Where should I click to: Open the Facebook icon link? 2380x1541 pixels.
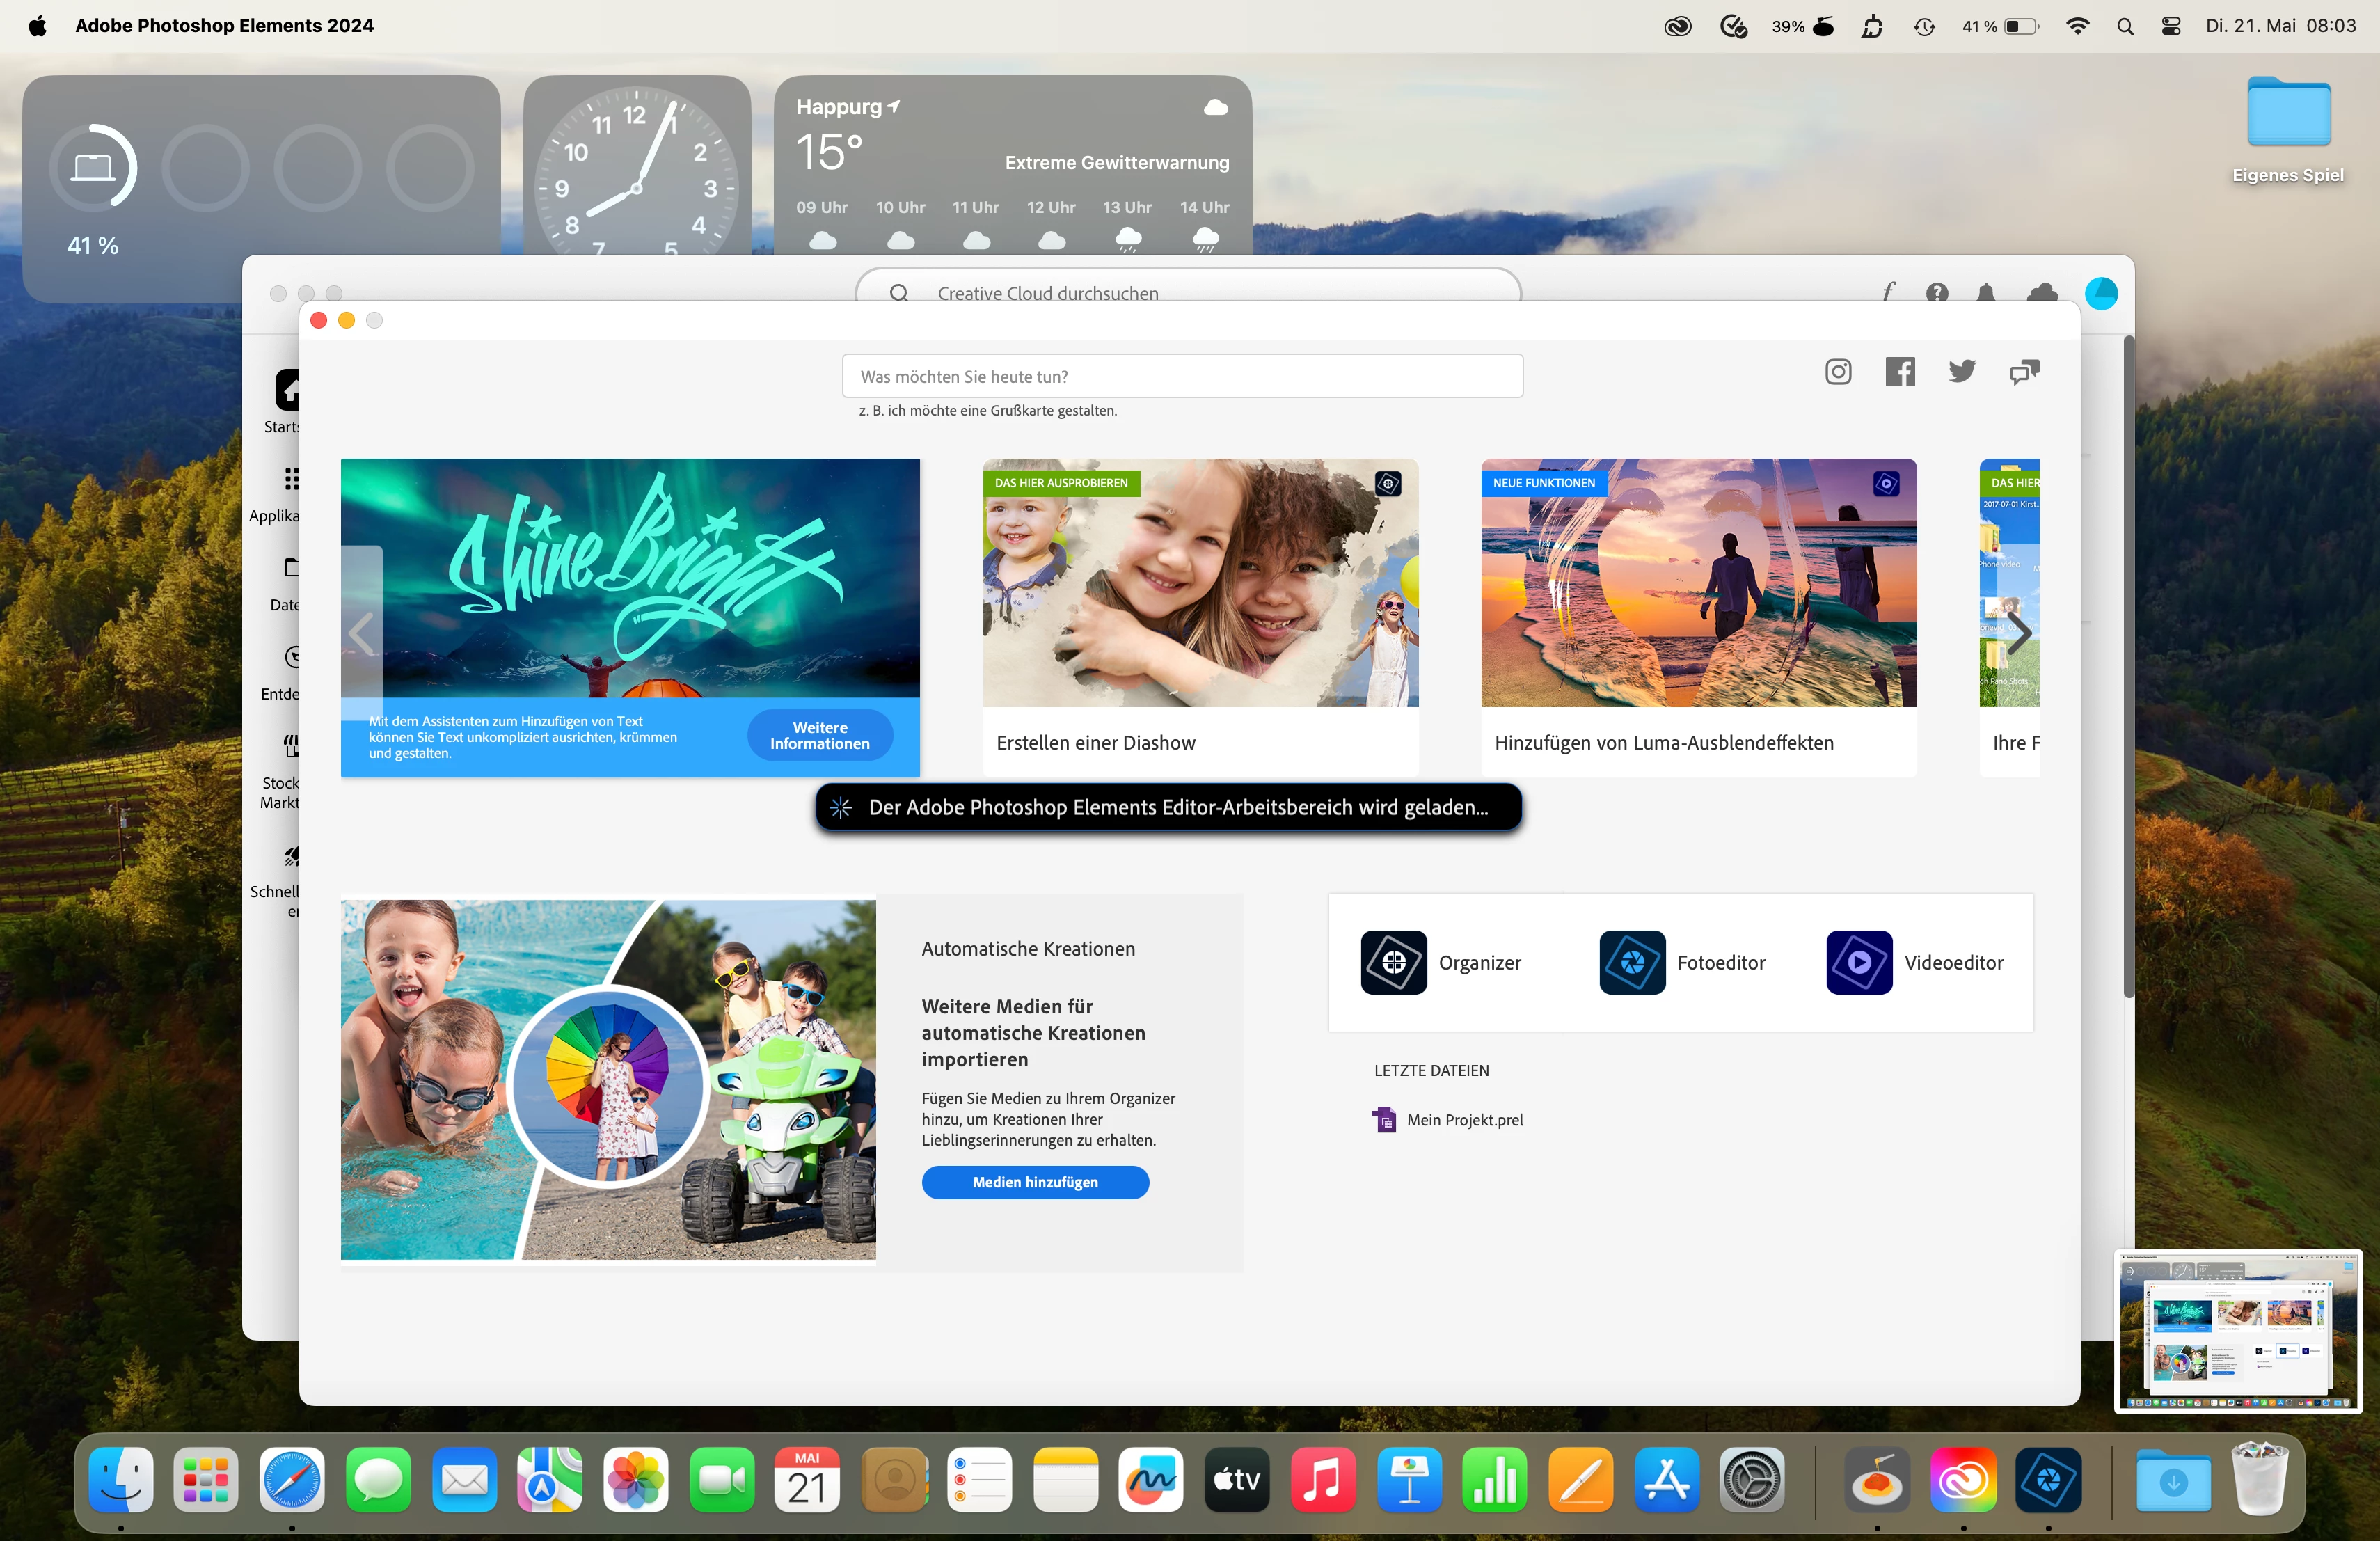(x=1900, y=372)
